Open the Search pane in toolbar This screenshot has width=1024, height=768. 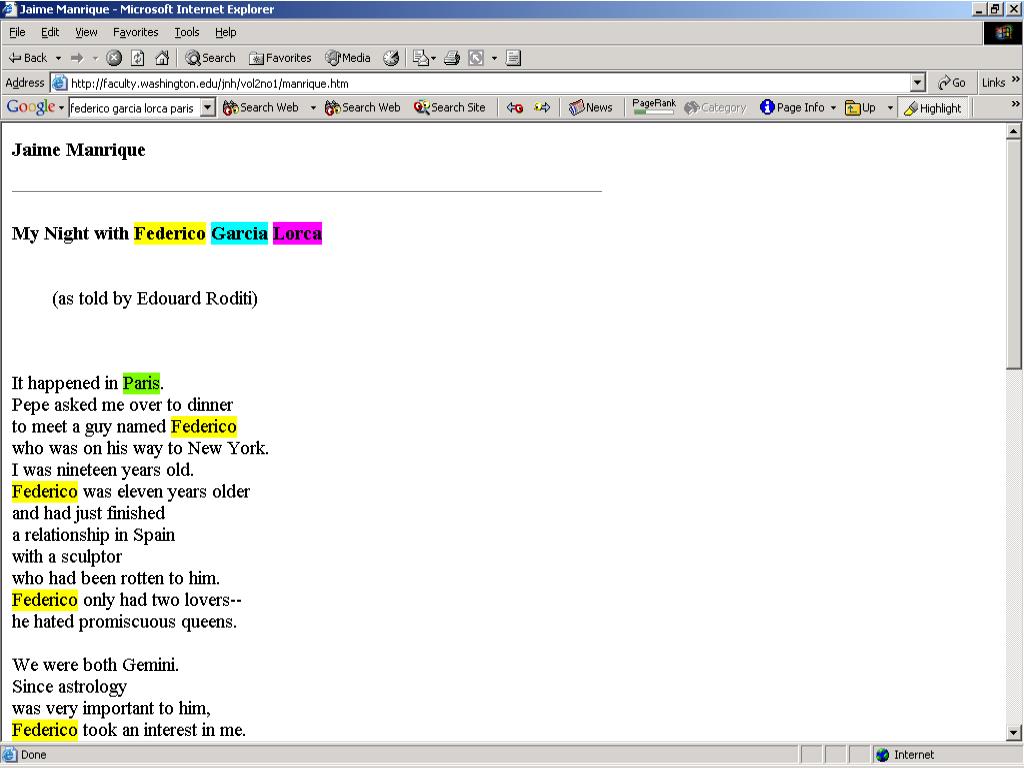[210, 58]
